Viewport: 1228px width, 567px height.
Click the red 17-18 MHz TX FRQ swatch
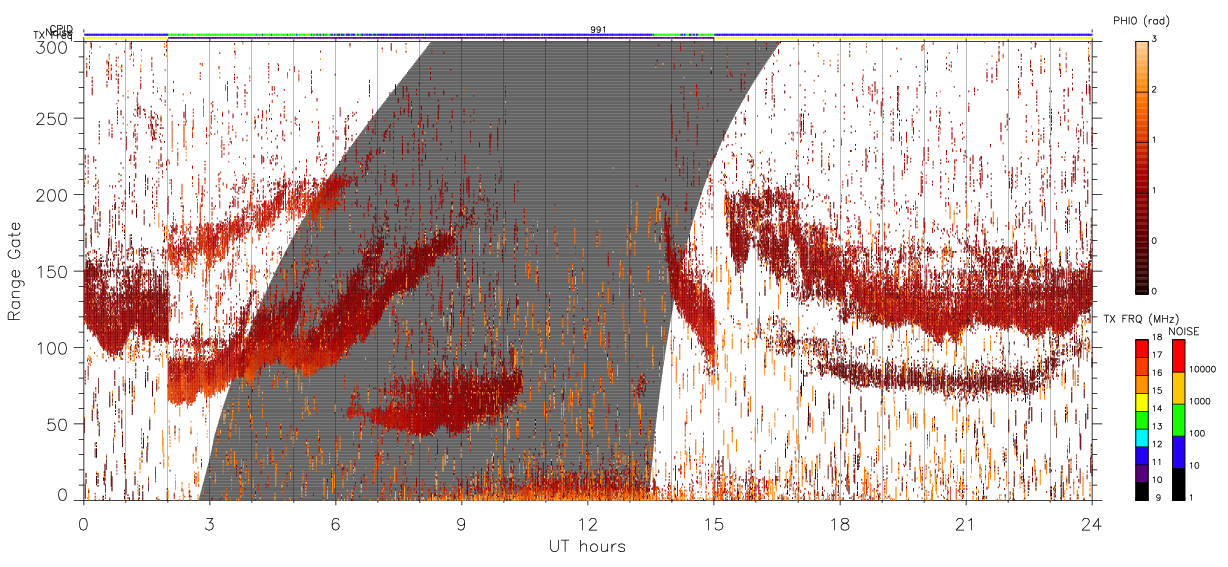(x=1141, y=349)
